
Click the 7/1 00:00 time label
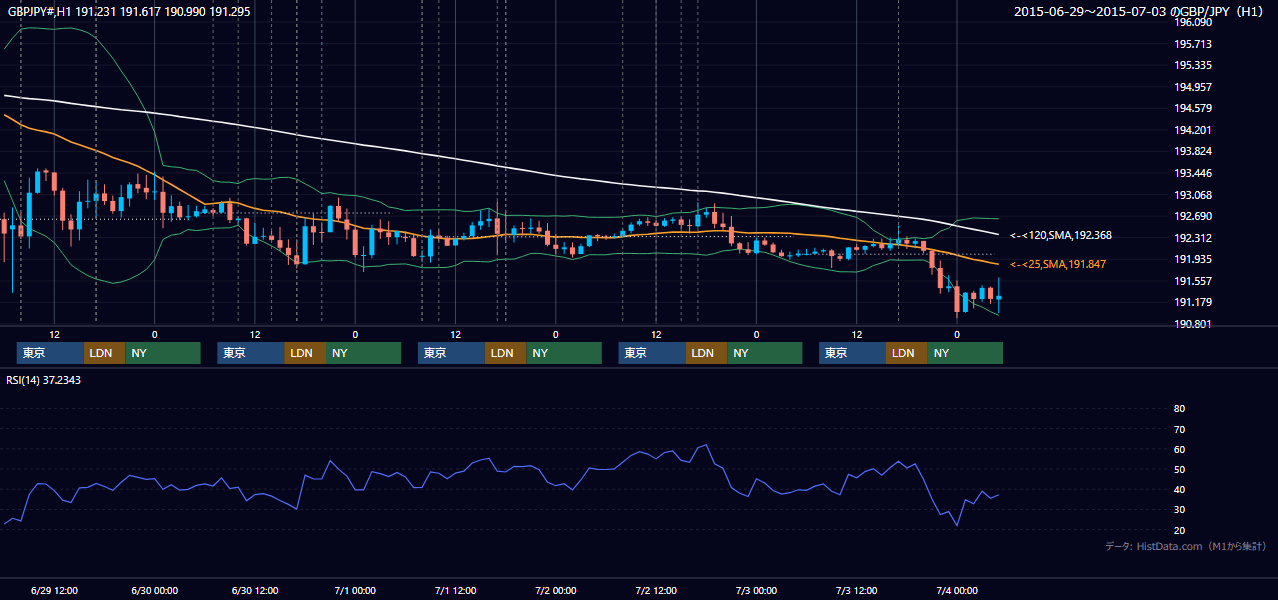[355, 590]
